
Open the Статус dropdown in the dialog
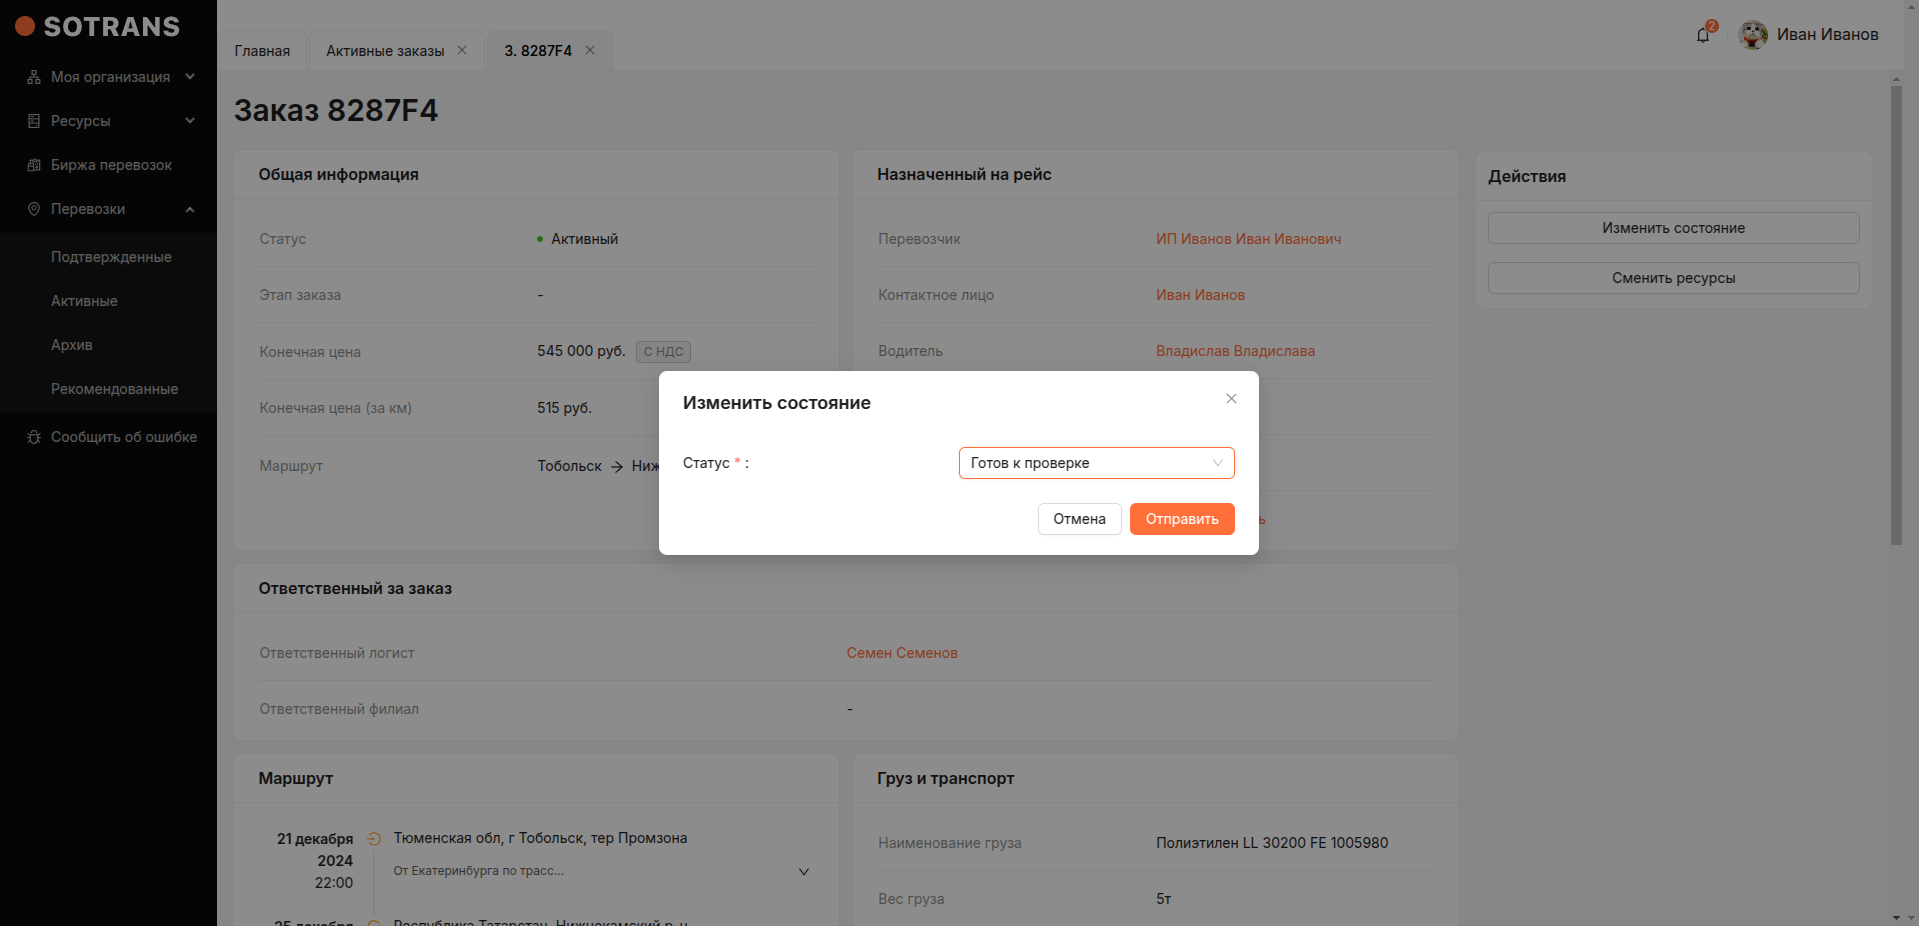[x=1096, y=463]
